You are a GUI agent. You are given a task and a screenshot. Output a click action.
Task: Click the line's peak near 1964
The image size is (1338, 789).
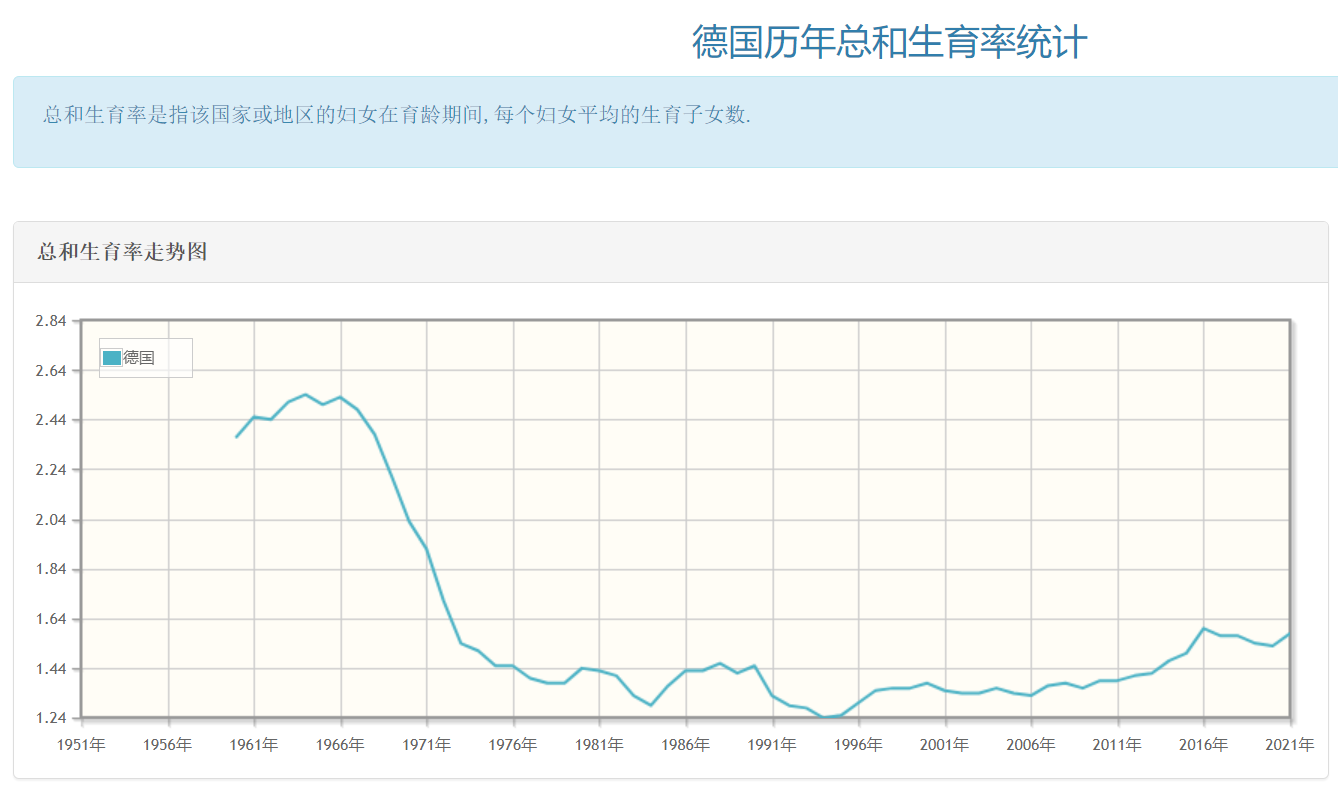click(x=306, y=394)
